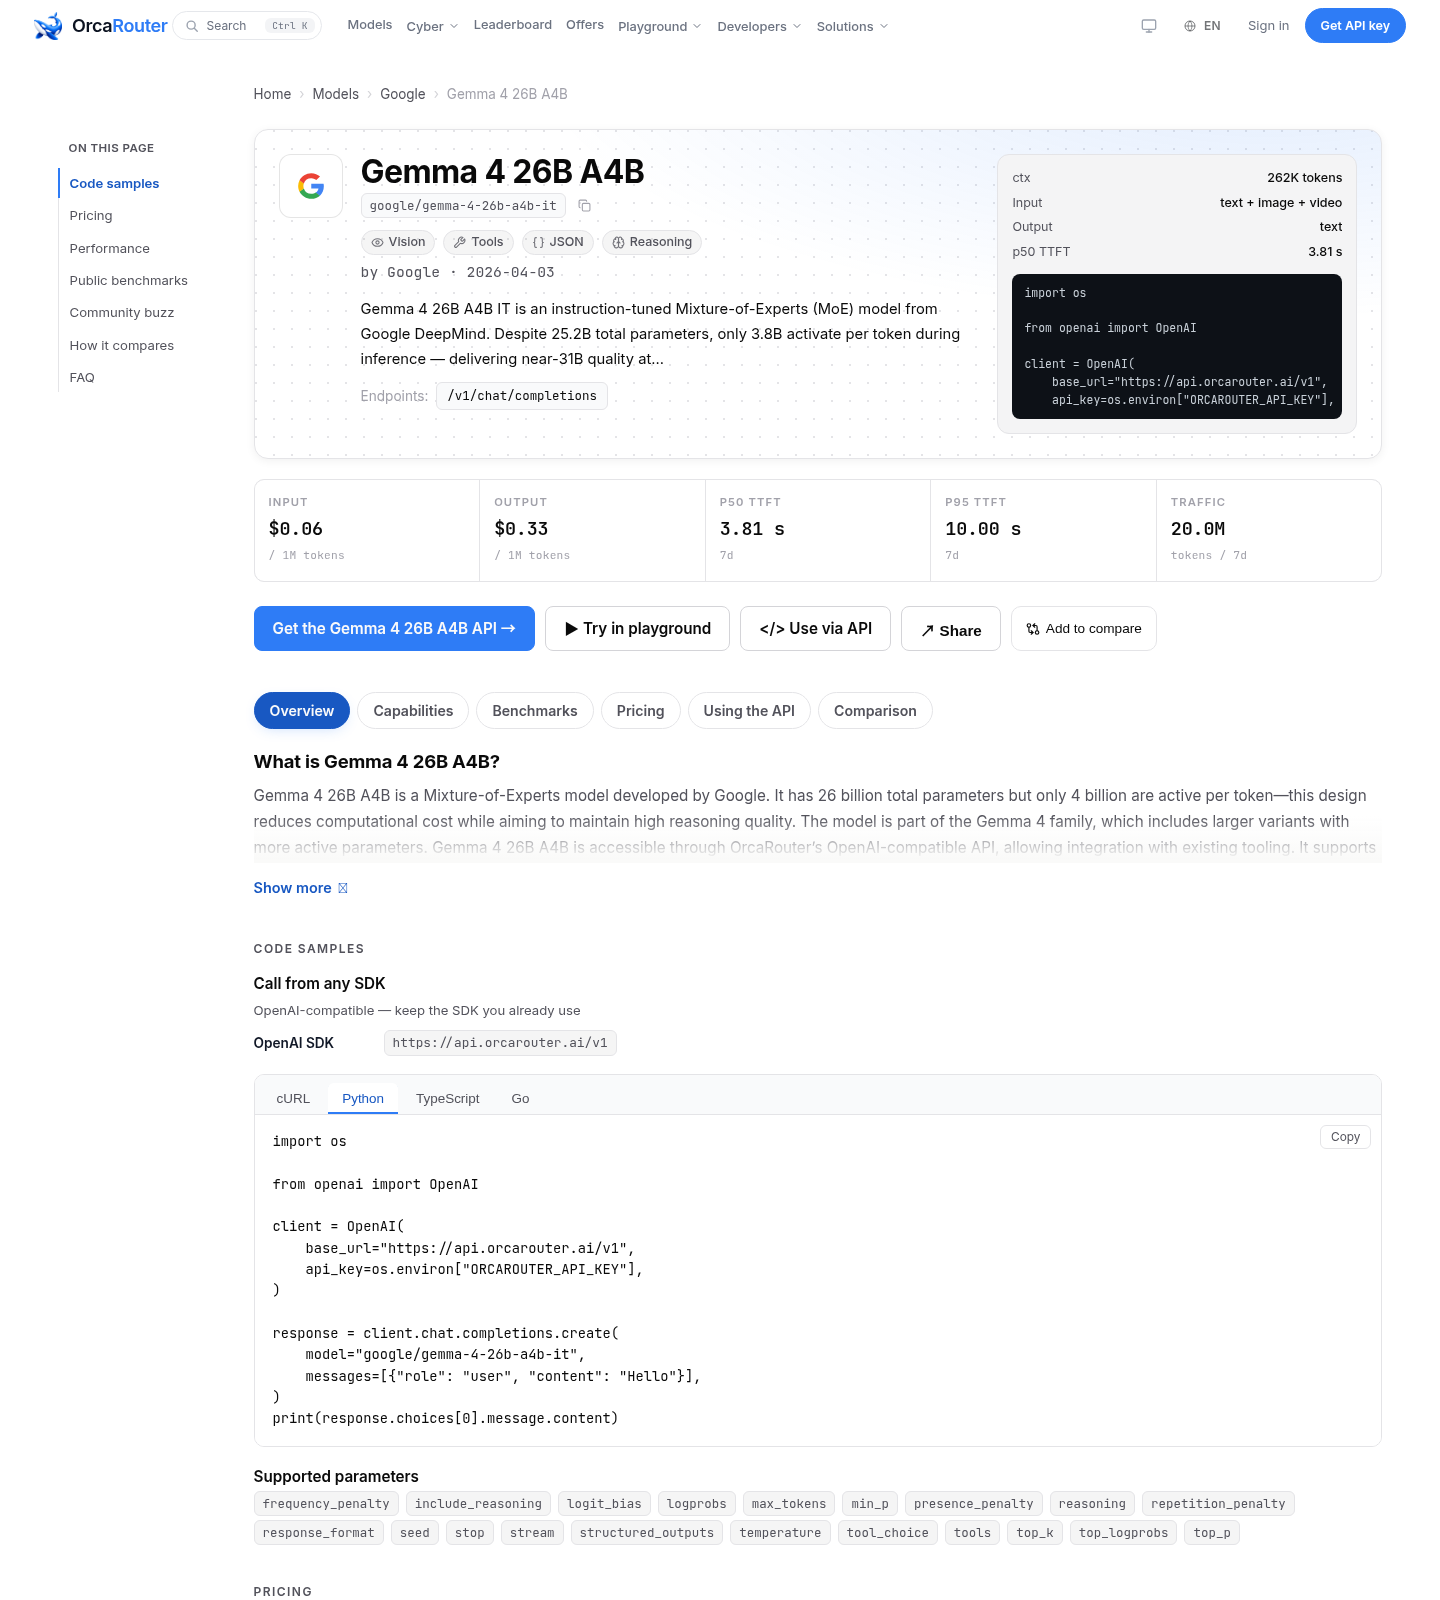
Task: Toggle the monitor theme icon
Action: pyautogui.click(x=1149, y=26)
